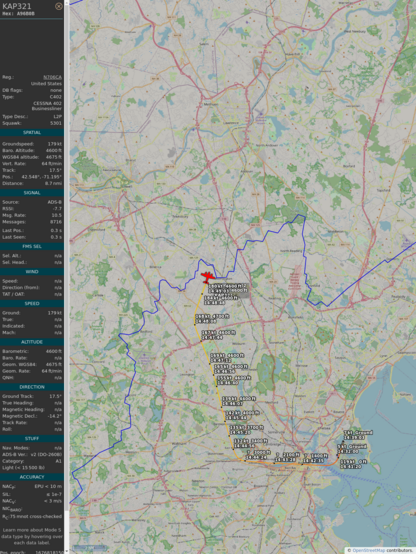Click the SIGNAL section header
Viewport: 416px width, 554px height.
(x=32, y=193)
